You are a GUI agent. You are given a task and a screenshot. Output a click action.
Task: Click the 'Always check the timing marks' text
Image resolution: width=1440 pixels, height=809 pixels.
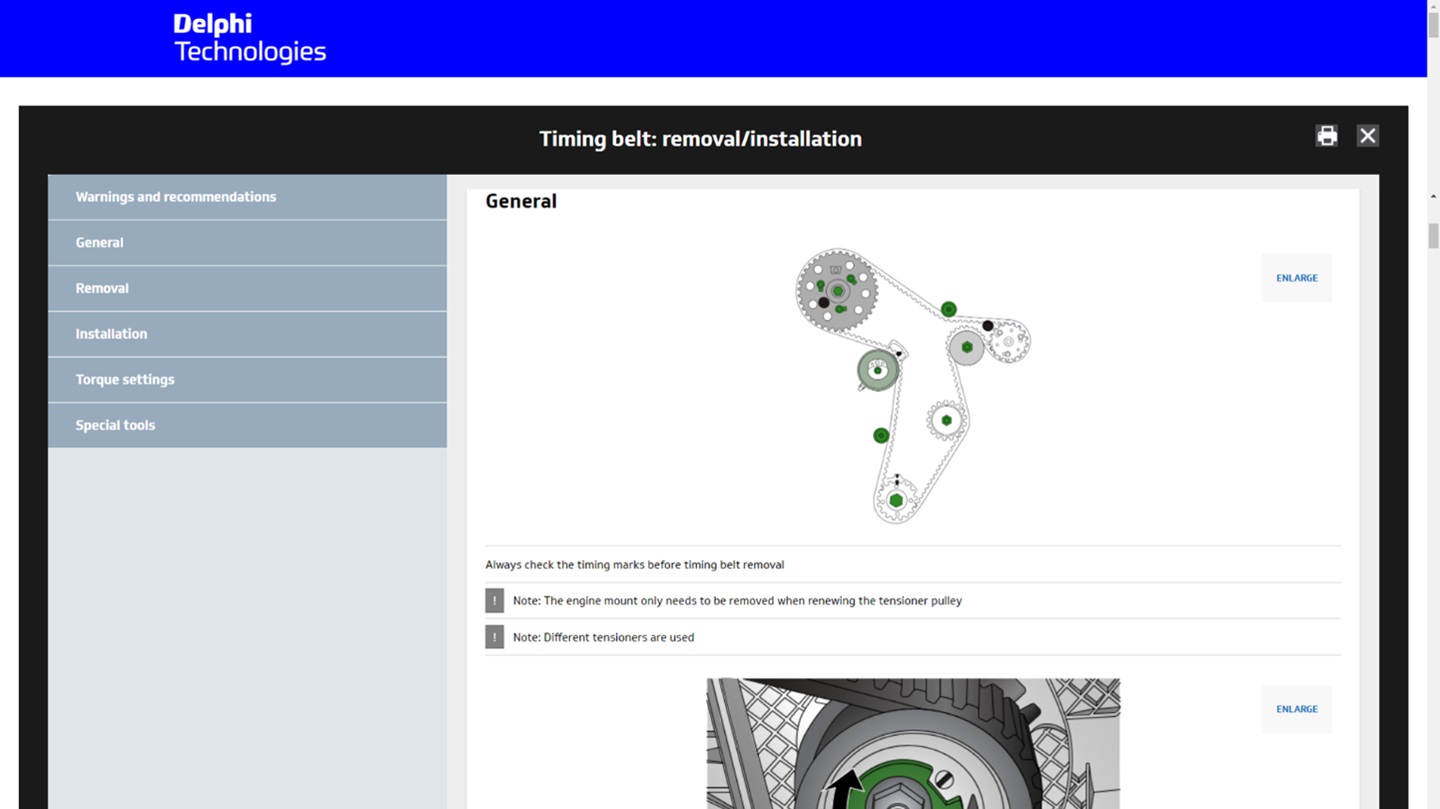click(634, 565)
